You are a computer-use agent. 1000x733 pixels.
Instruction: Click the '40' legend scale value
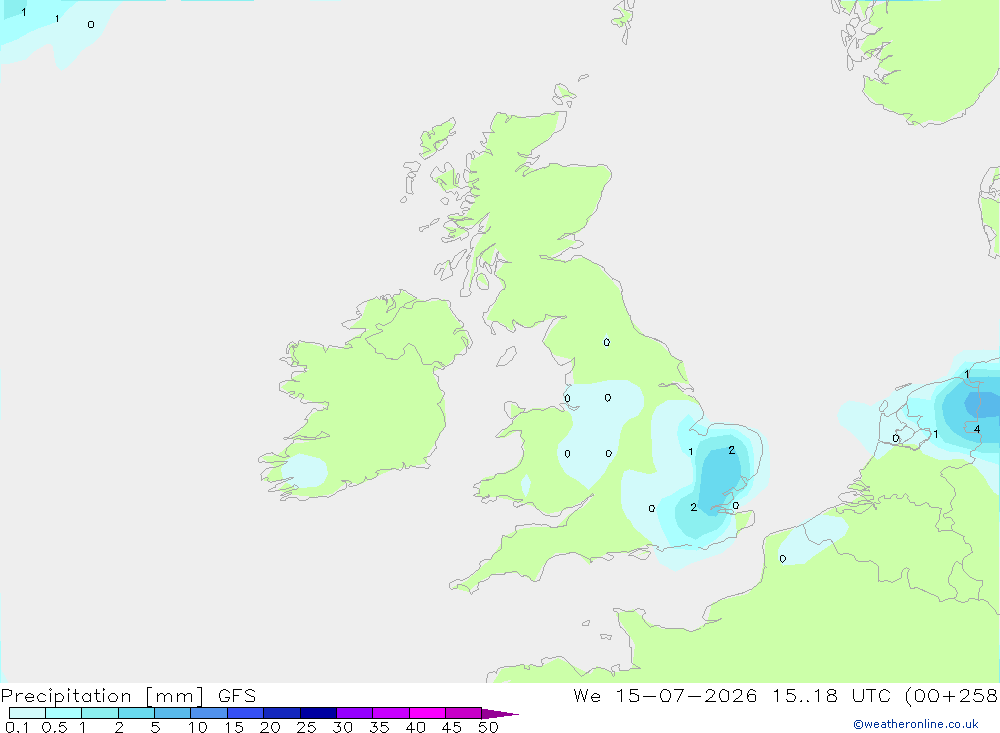tap(415, 727)
